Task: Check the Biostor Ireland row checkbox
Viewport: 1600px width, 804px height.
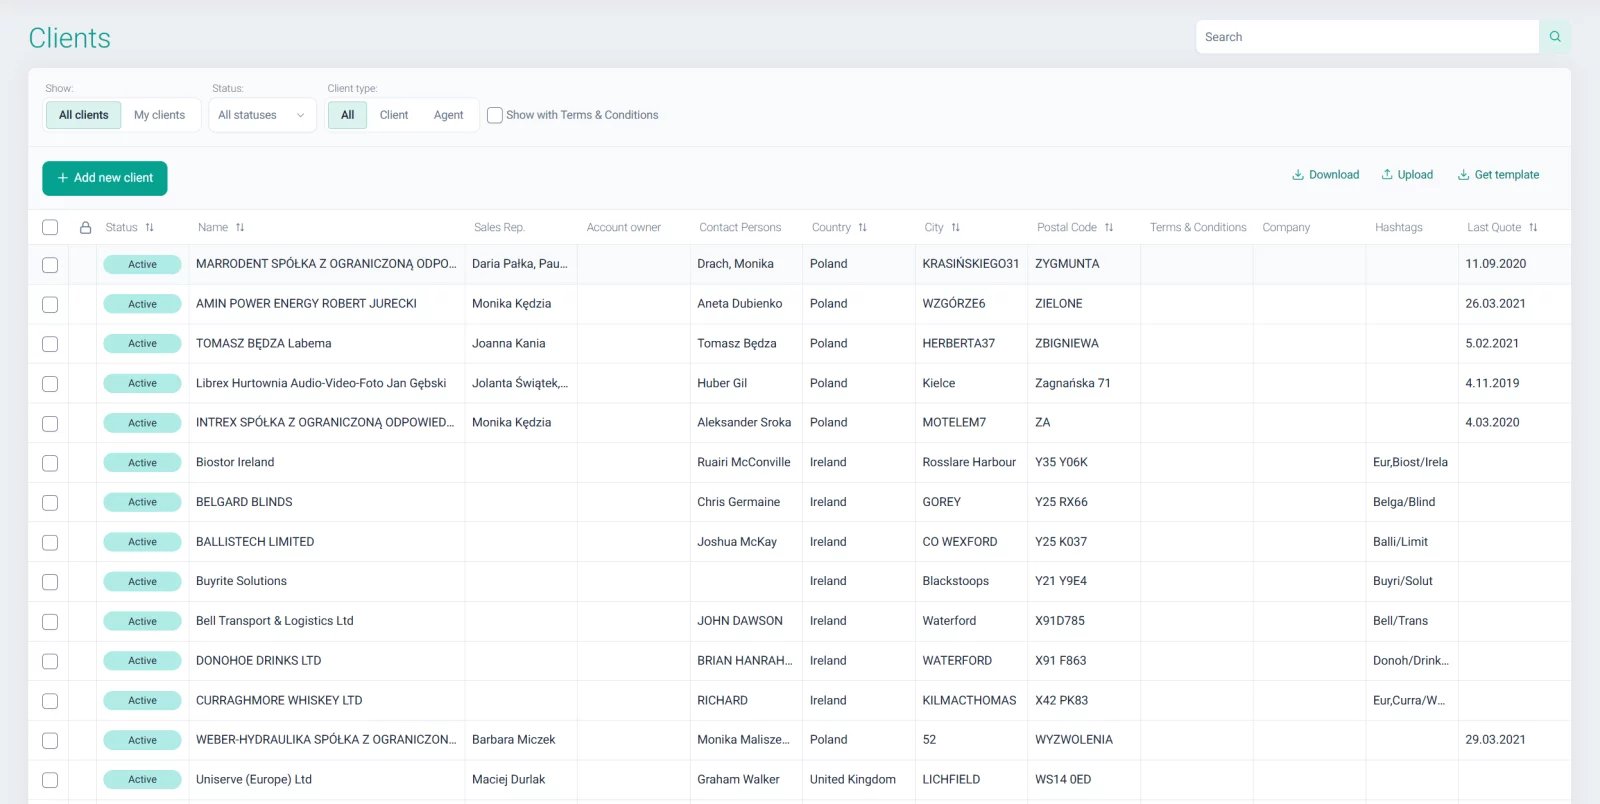Action: 50,463
